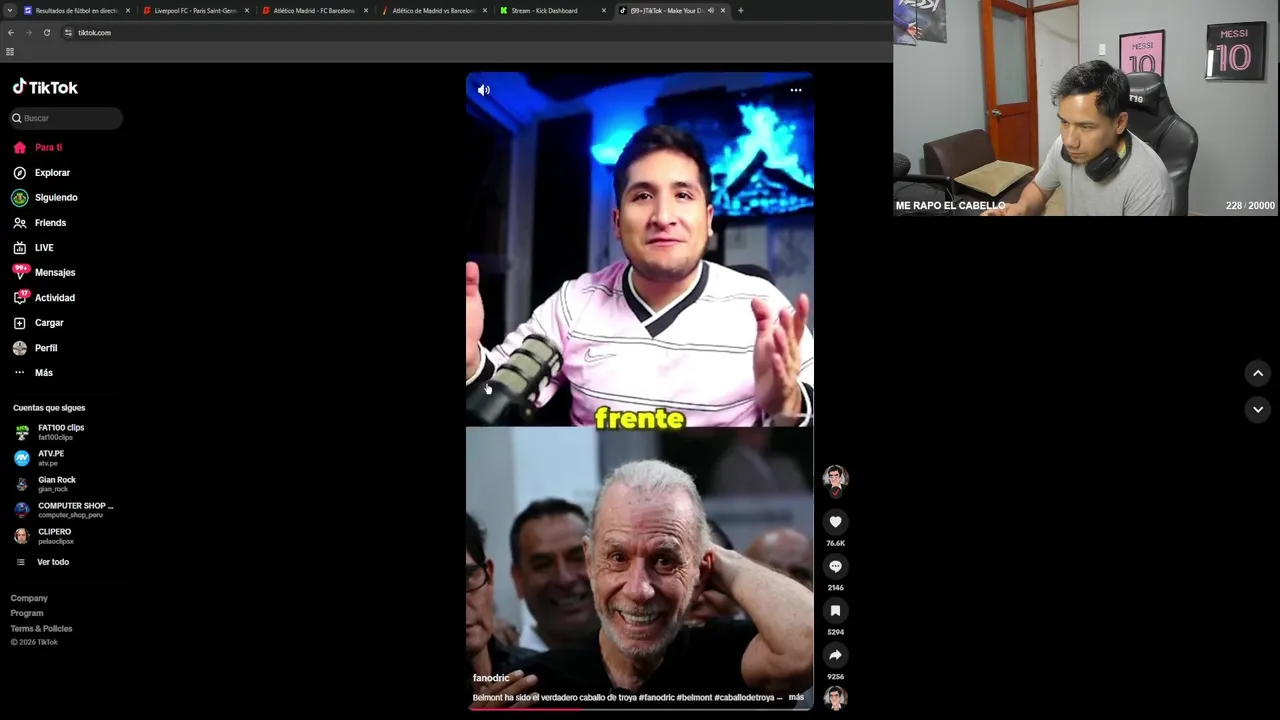
Task: Open the comments on the video
Action: [835, 566]
